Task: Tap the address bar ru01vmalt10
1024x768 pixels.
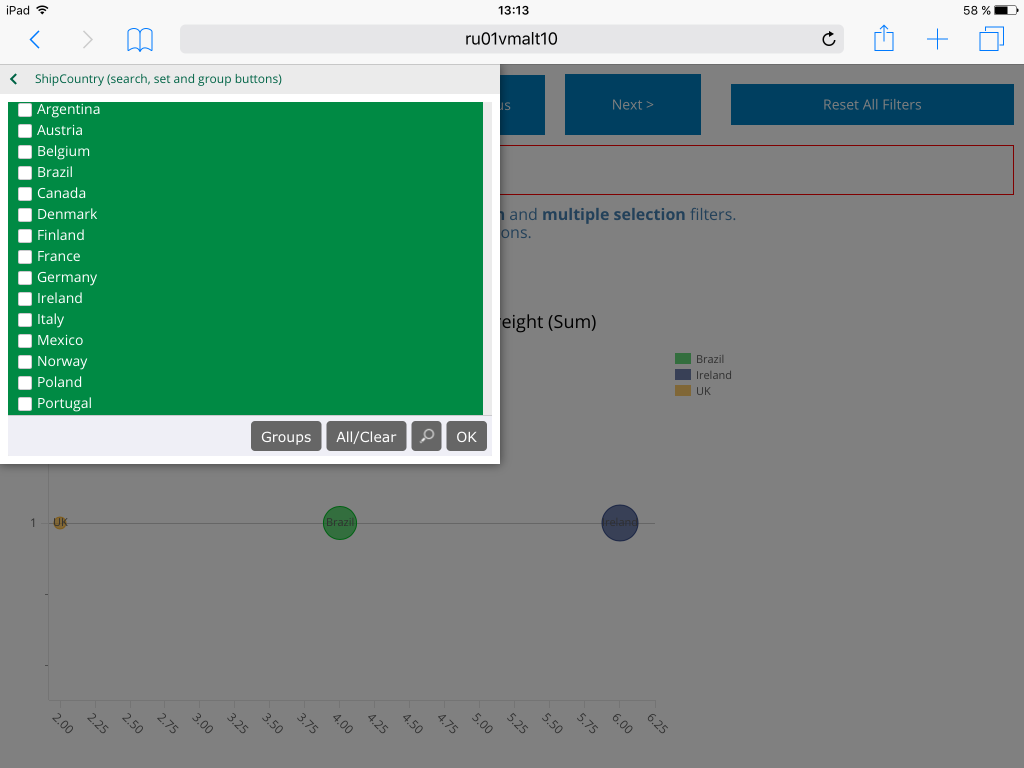Action: [512, 40]
